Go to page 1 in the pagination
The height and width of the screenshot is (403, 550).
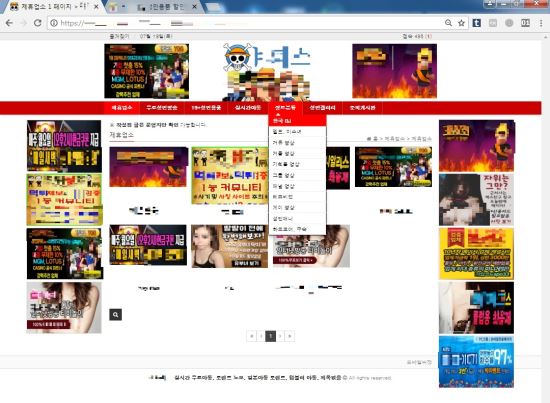click(x=270, y=336)
